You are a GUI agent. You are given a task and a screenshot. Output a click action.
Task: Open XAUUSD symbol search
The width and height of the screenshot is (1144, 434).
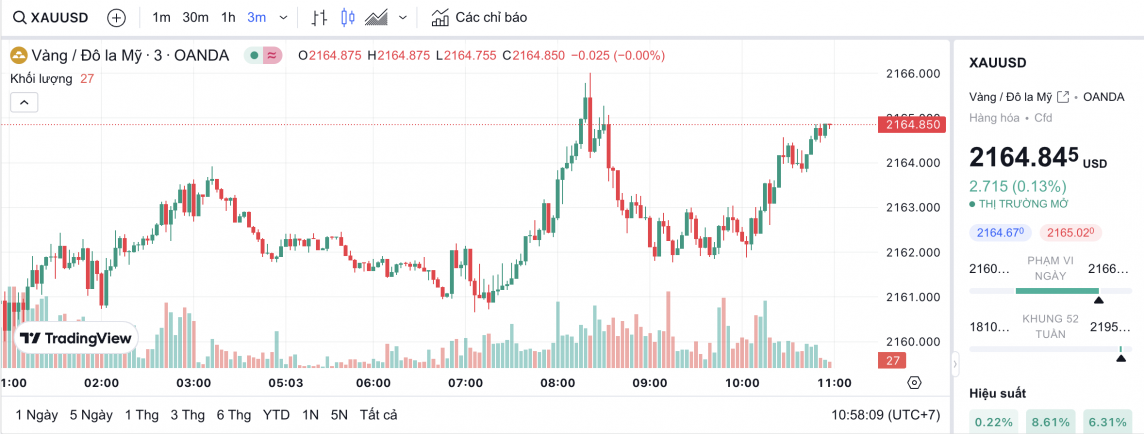coord(50,17)
